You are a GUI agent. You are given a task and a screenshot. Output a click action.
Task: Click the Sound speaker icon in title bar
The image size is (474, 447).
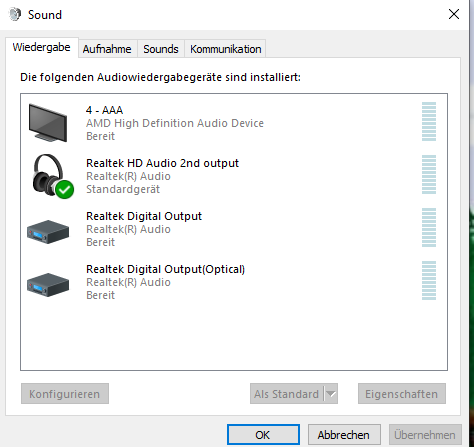[15, 15]
